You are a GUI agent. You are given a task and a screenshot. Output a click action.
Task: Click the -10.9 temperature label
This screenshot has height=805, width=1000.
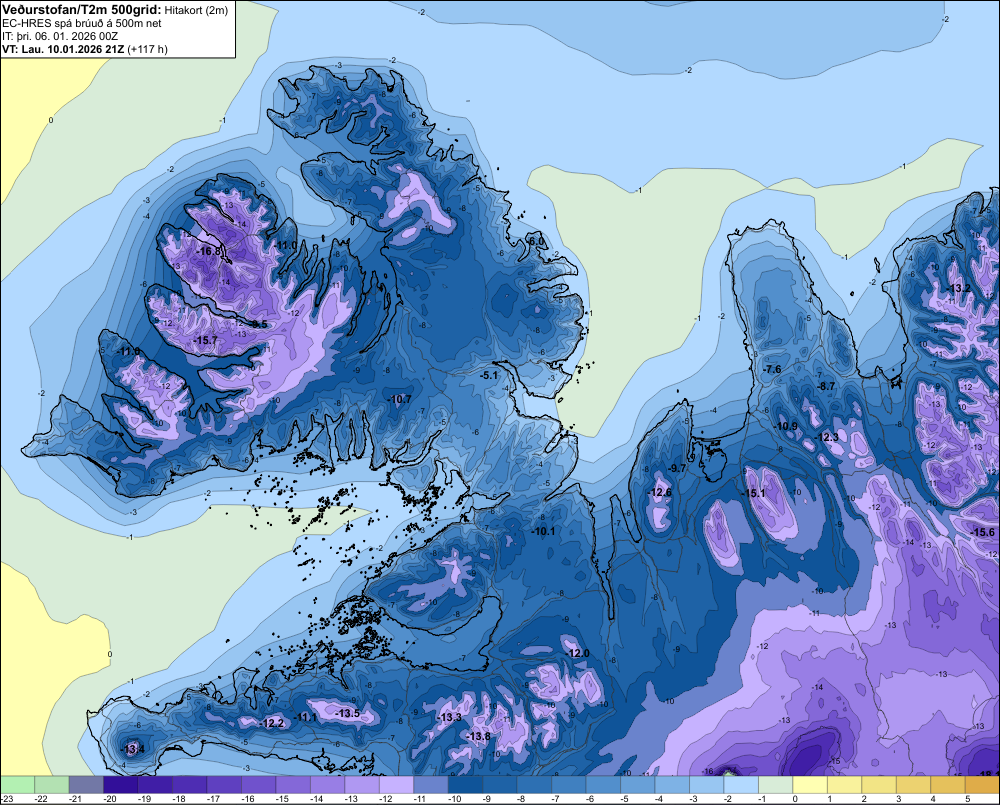[x=786, y=426]
